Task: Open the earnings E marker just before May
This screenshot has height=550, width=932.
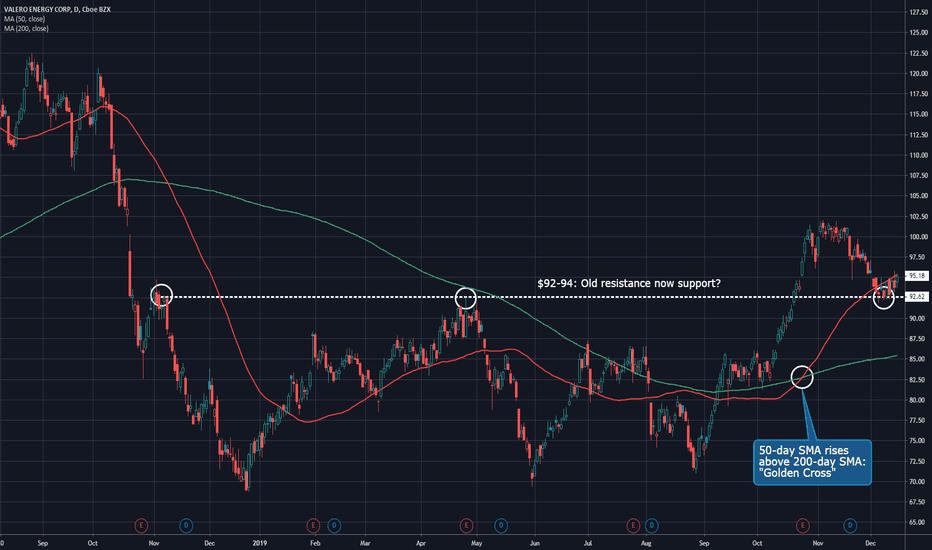Action: click(x=467, y=526)
